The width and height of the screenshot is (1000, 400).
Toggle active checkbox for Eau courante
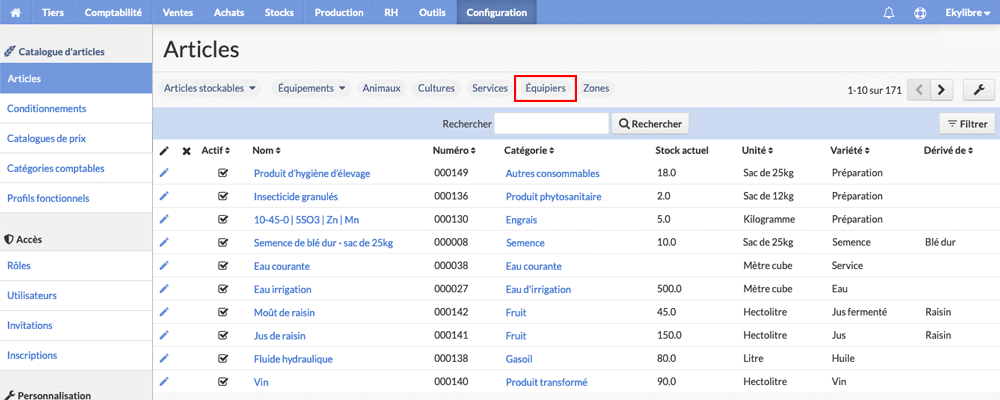coord(223,265)
